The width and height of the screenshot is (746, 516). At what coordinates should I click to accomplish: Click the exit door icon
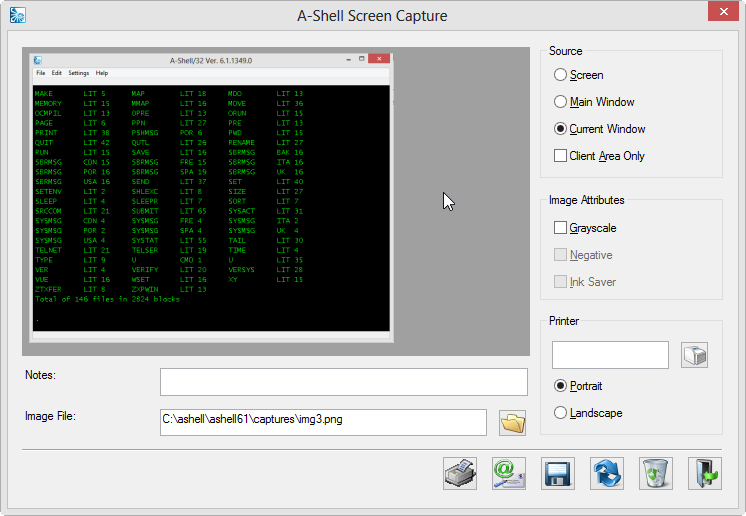click(705, 473)
